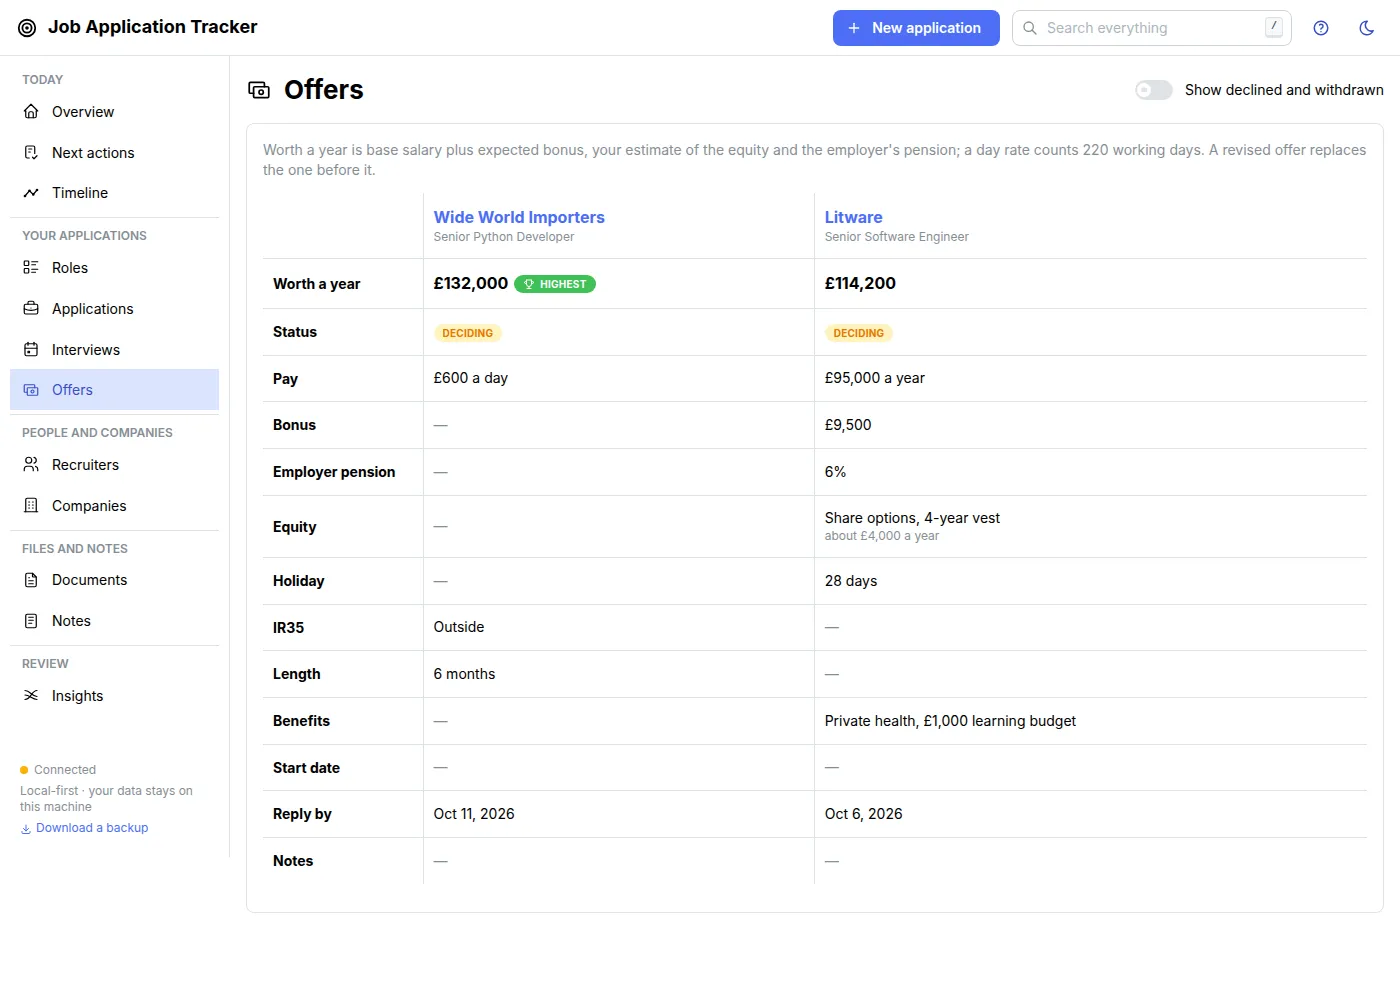Viewport: 1400px width, 1000px height.
Task: Click the Overview home icon
Action: point(31,111)
